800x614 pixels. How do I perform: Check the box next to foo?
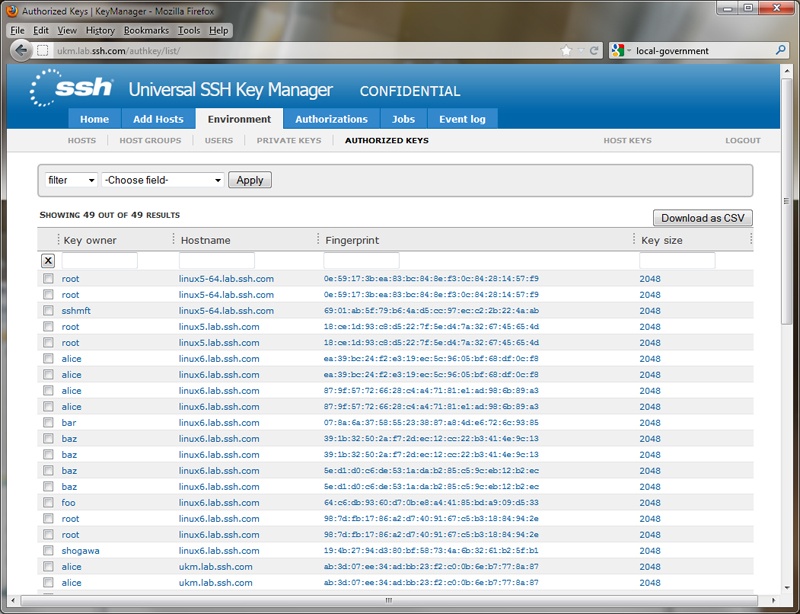[48, 502]
